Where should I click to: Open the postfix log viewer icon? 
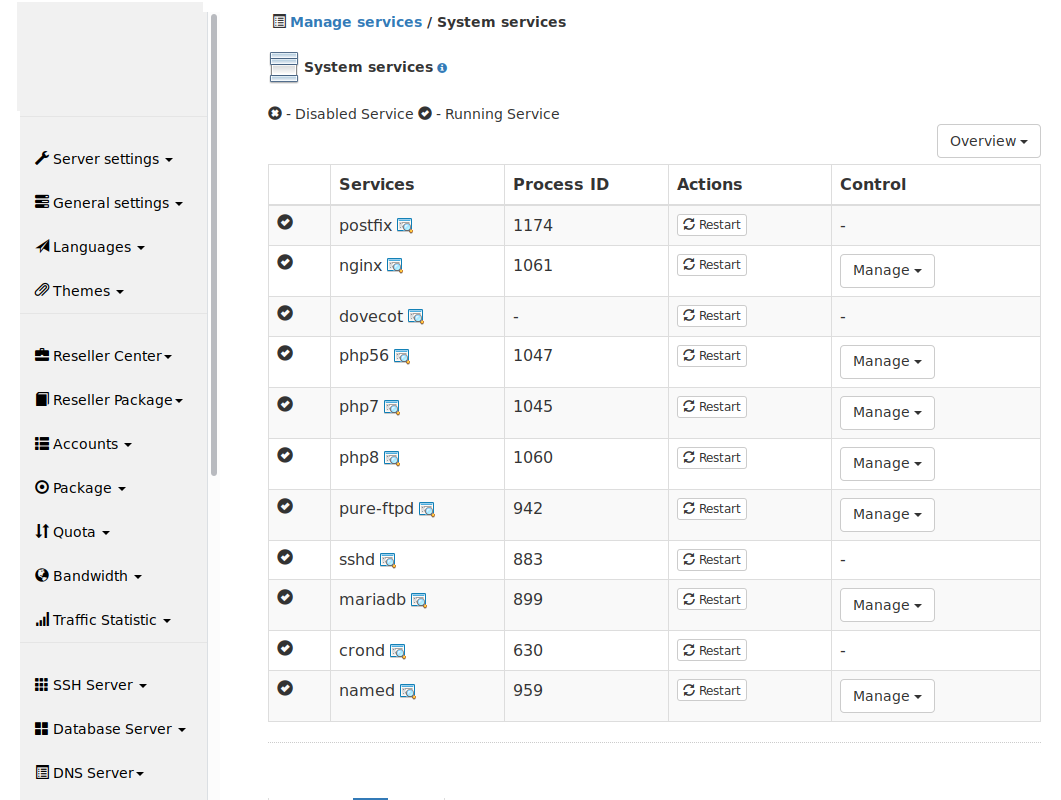(405, 225)
